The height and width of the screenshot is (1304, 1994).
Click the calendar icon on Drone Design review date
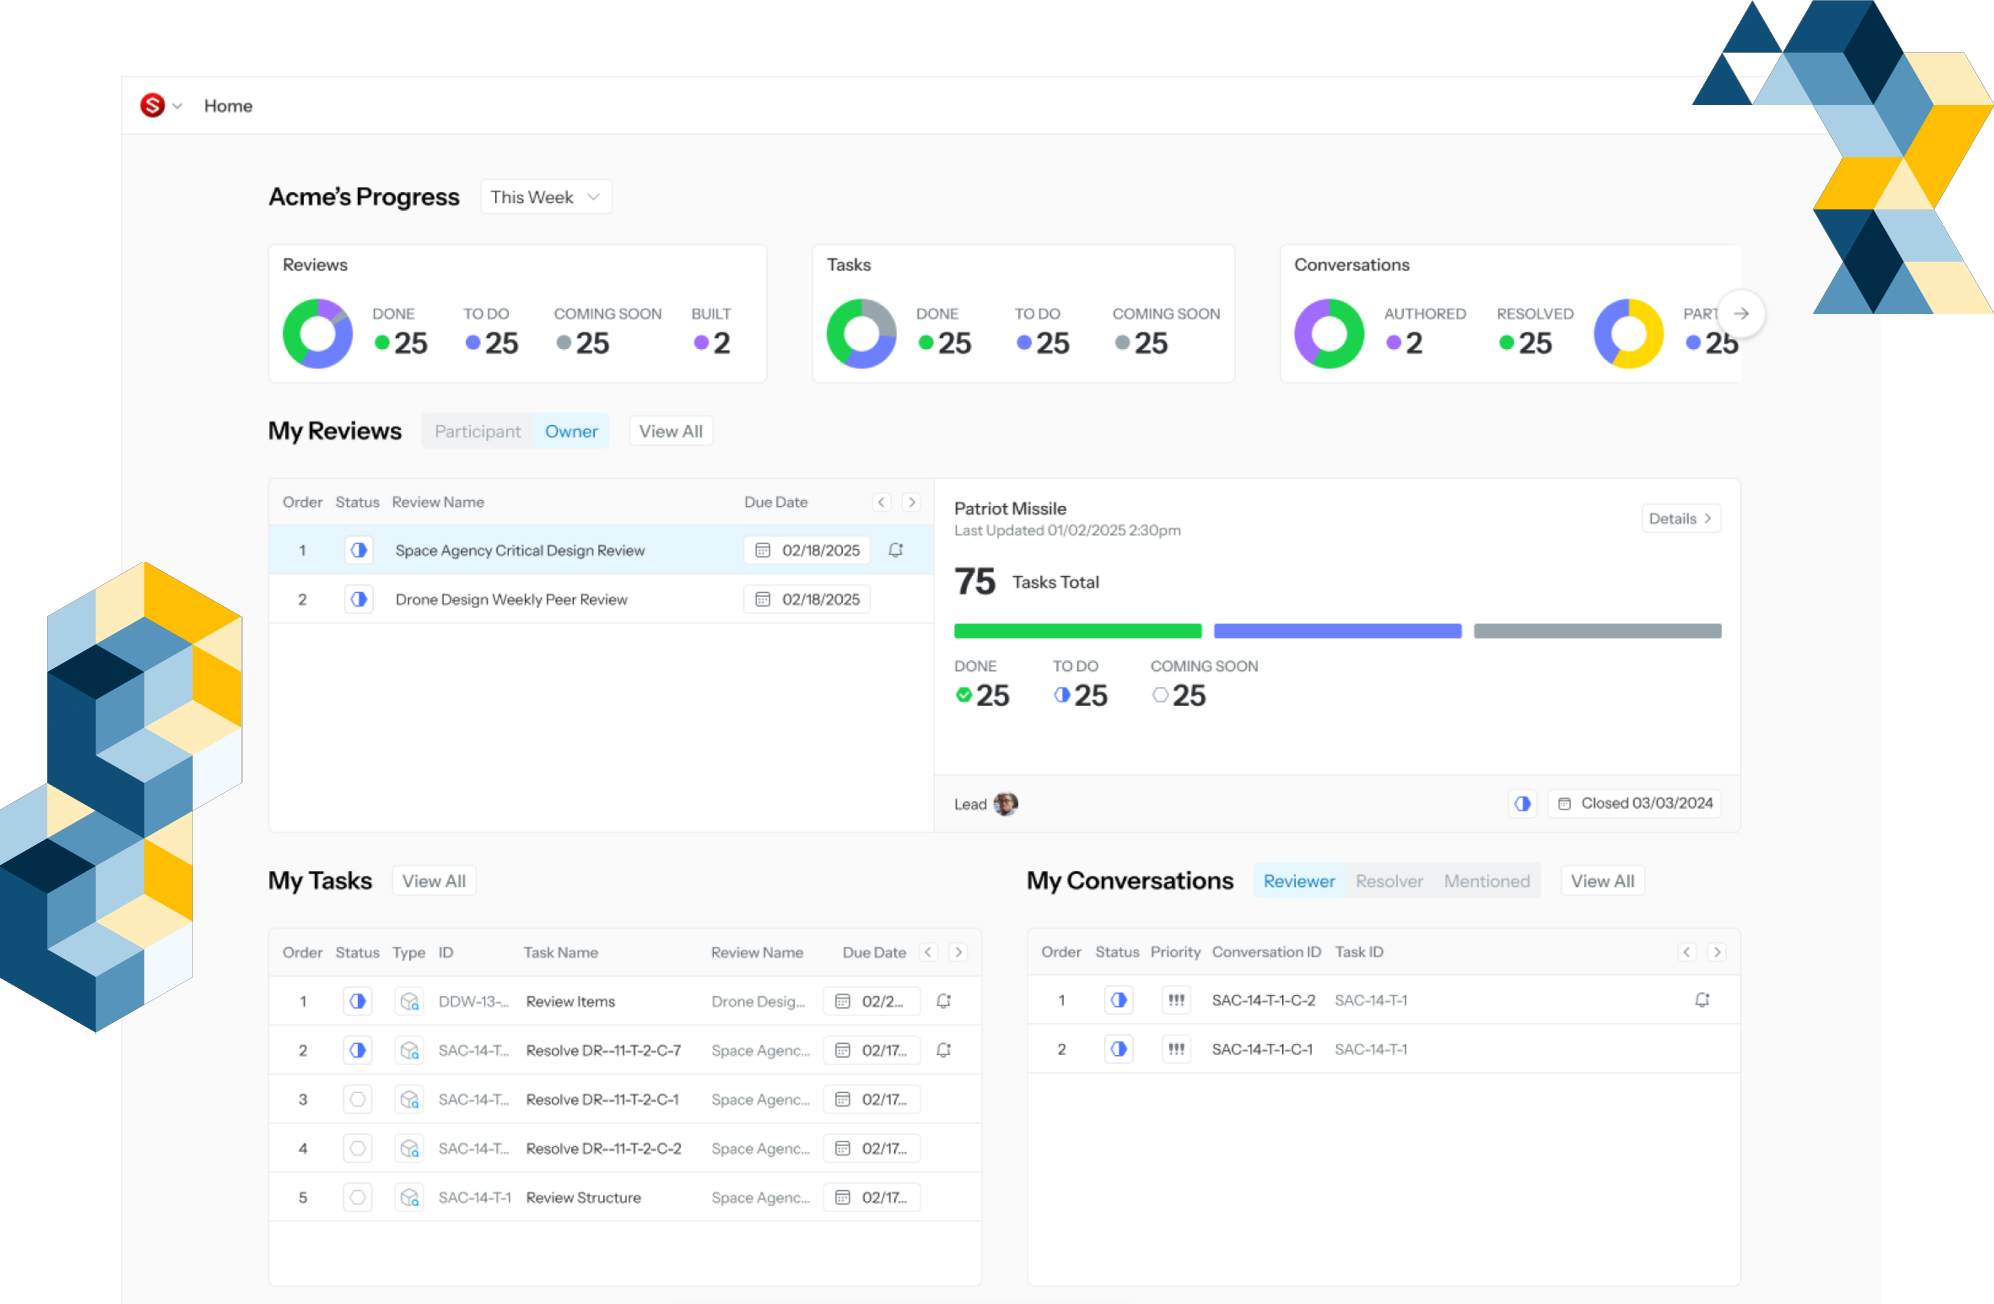tap(763, 599)
